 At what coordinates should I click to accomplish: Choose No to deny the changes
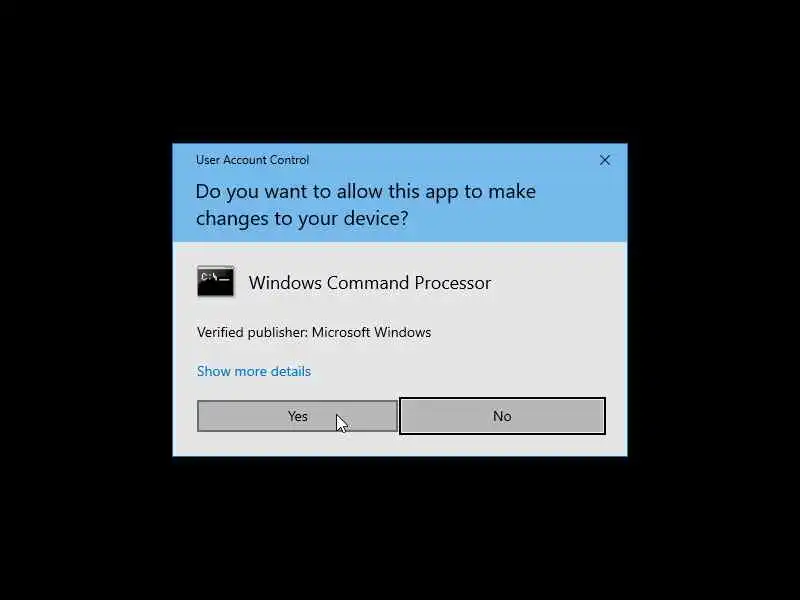point(503,416)
